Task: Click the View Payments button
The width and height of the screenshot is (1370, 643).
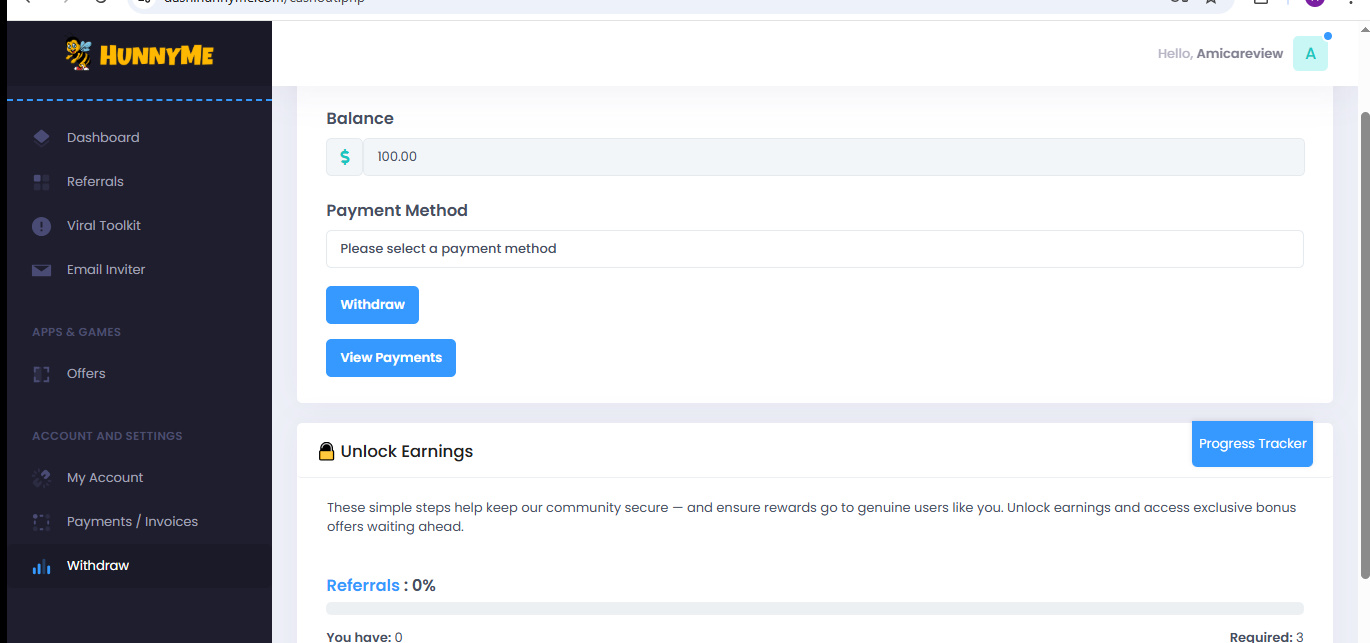Action: [391, 358]
